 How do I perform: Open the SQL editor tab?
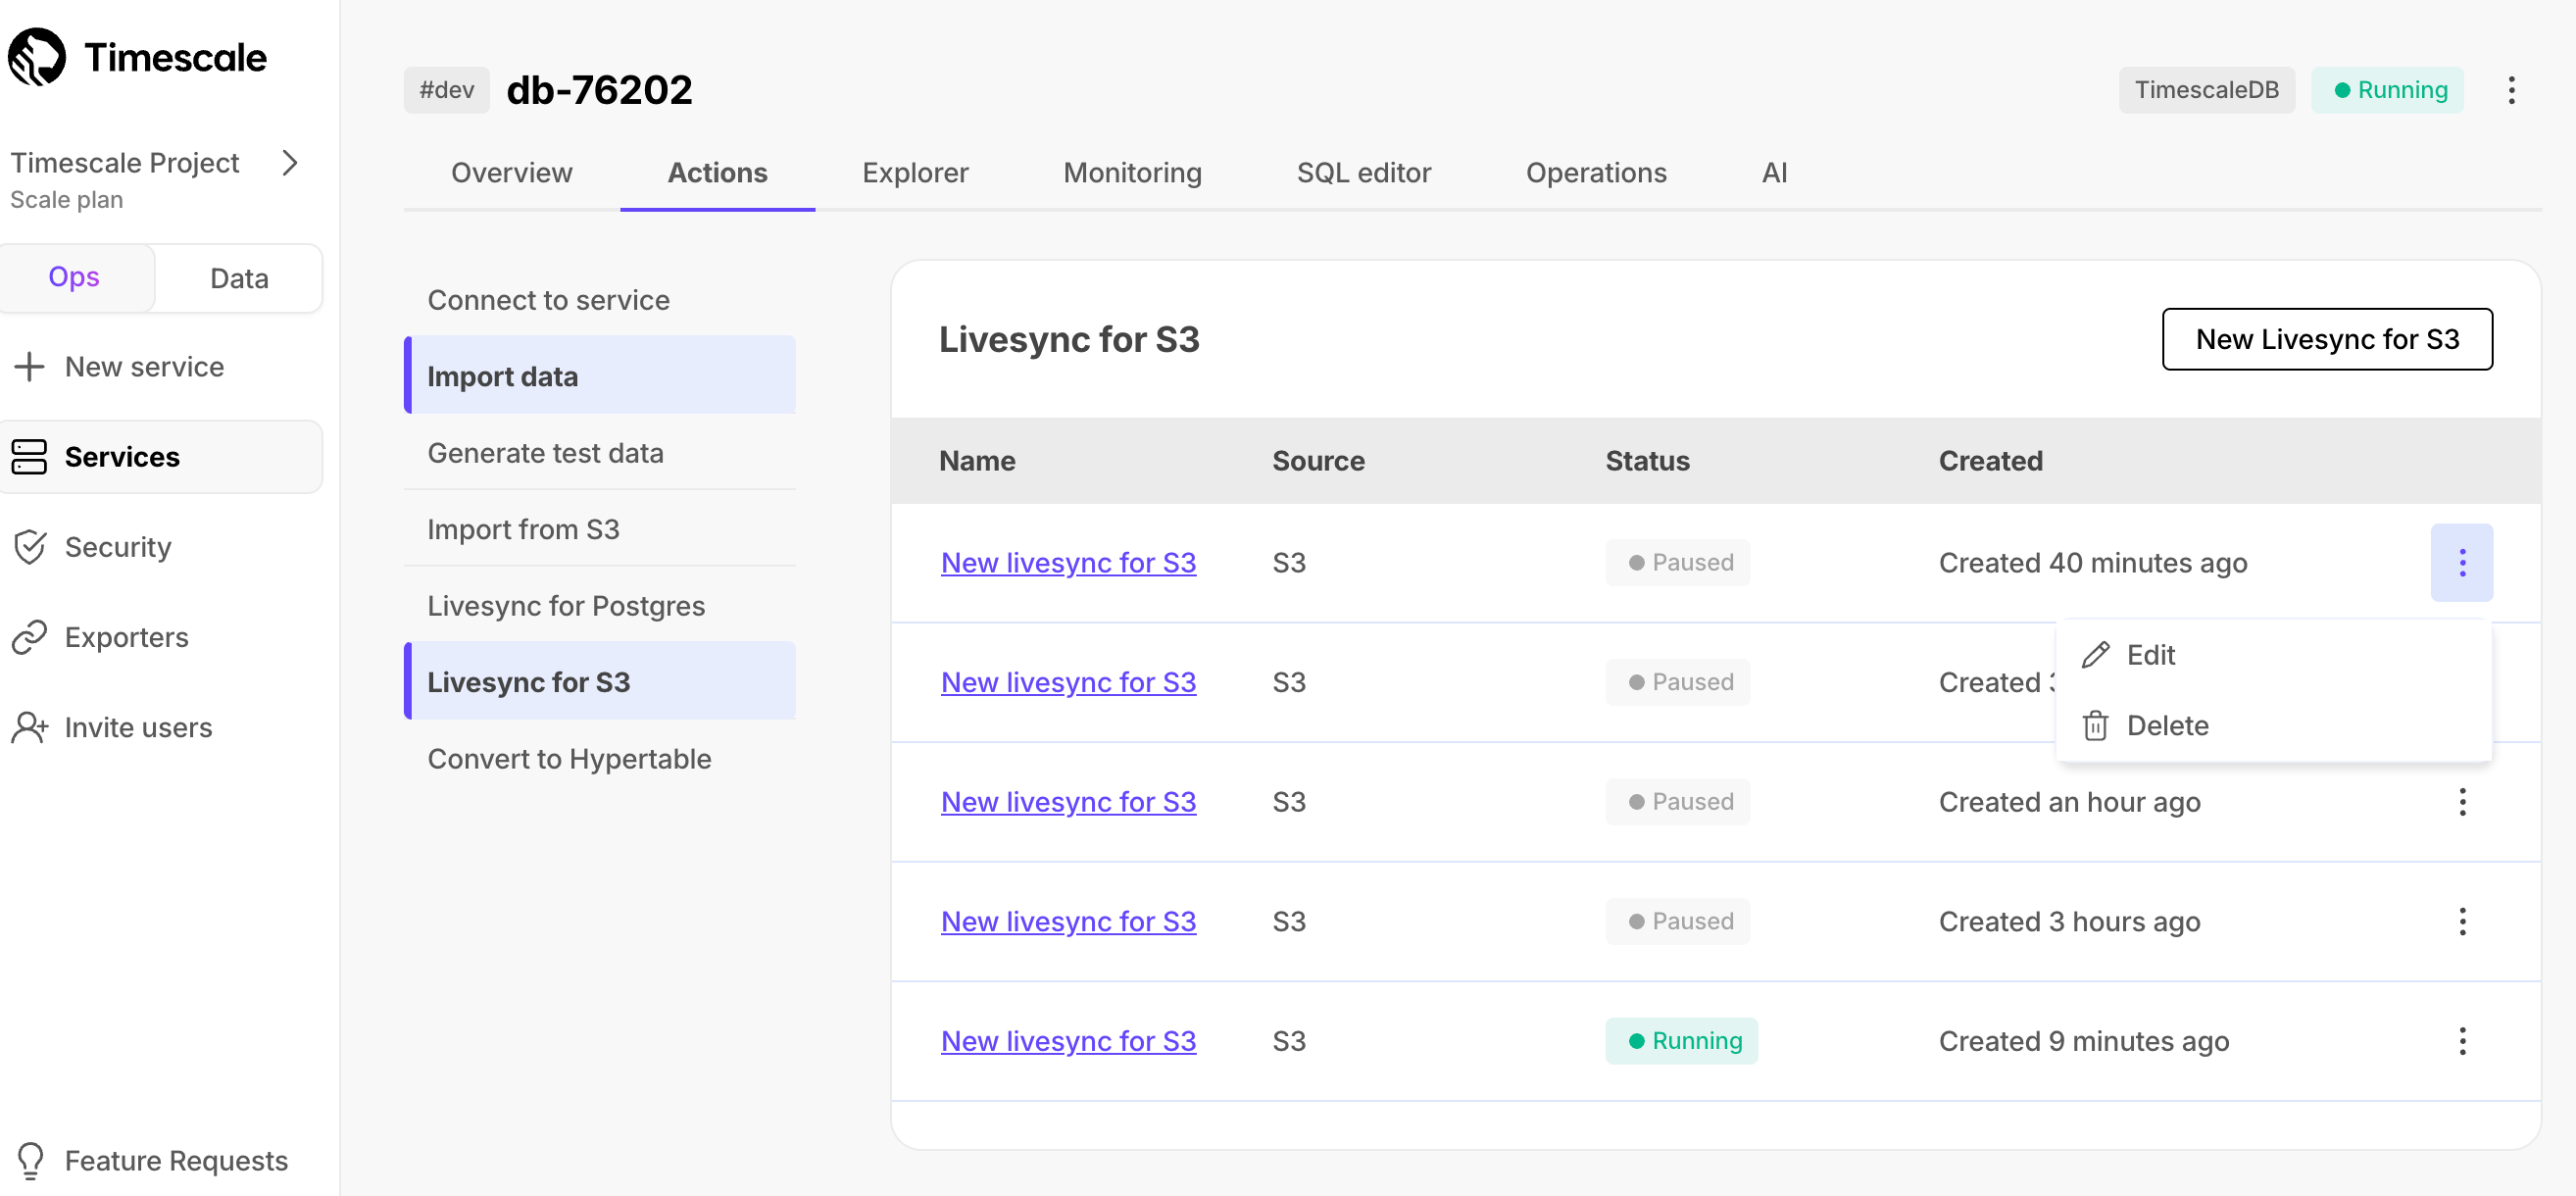click(1363, 173)
